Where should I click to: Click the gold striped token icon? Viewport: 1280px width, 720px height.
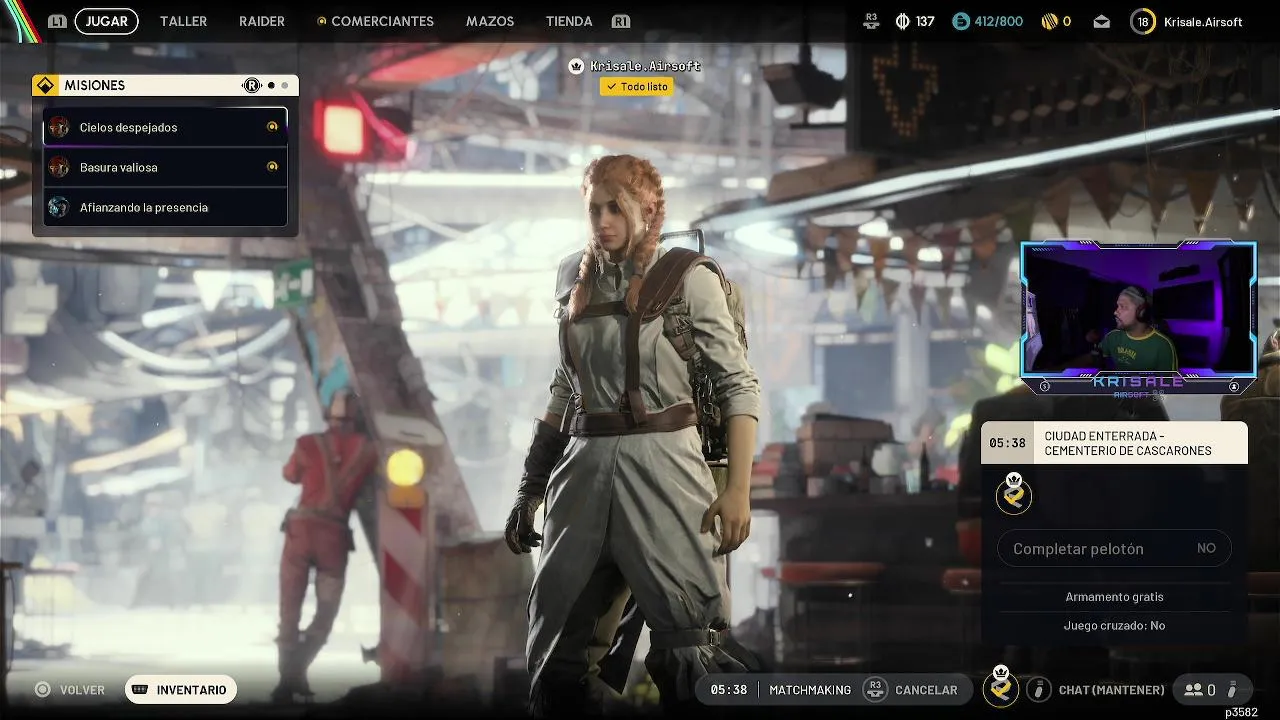[1049, 21]
